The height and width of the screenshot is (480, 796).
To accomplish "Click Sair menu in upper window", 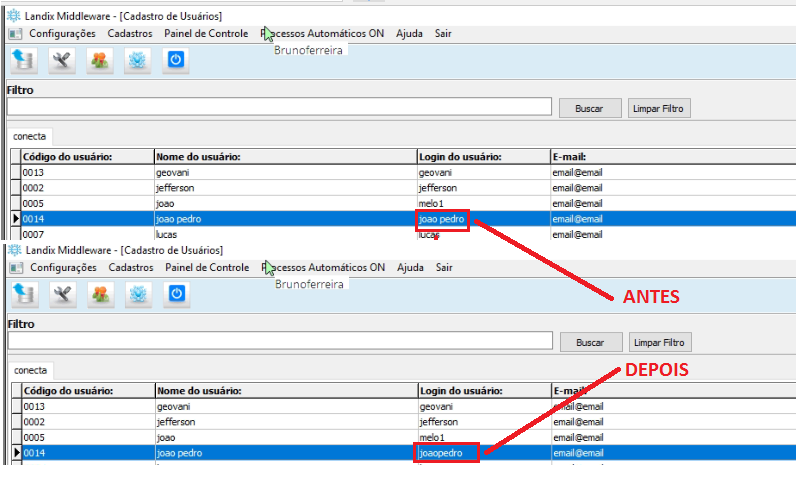I will pyautogui.click(x=443, y=33).
